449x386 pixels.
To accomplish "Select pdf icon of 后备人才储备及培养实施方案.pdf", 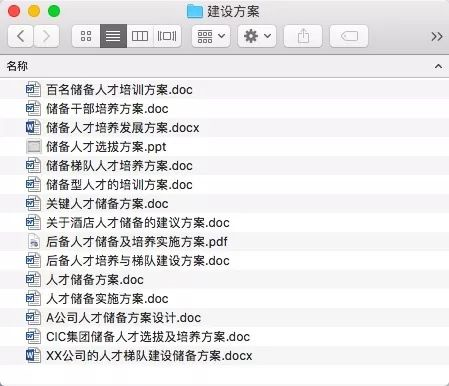I will 34,241.
